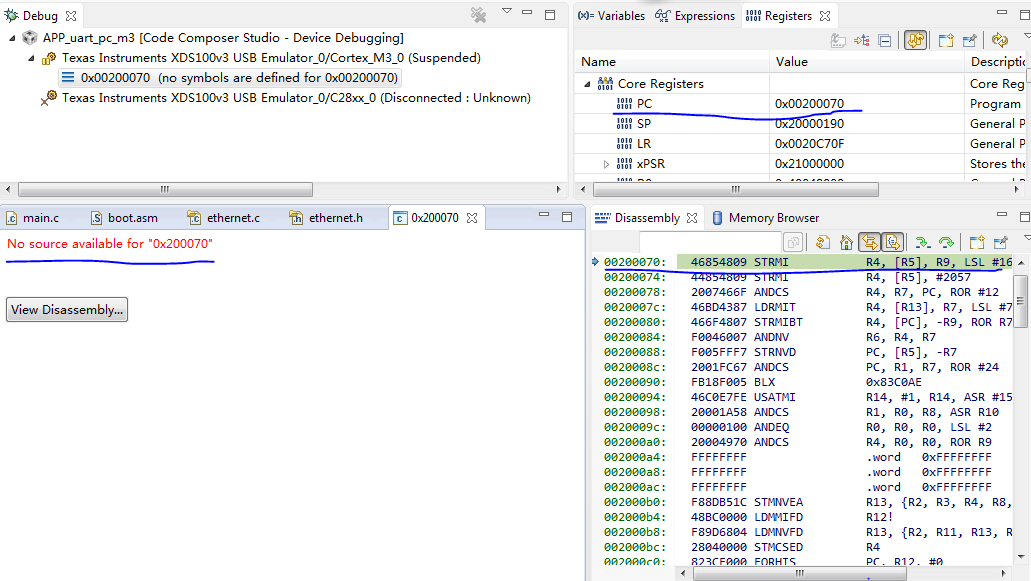Collapse the APP_uart_pc_m3 debug session node
Screen dimensions: 1031x581
coord(12,38)
